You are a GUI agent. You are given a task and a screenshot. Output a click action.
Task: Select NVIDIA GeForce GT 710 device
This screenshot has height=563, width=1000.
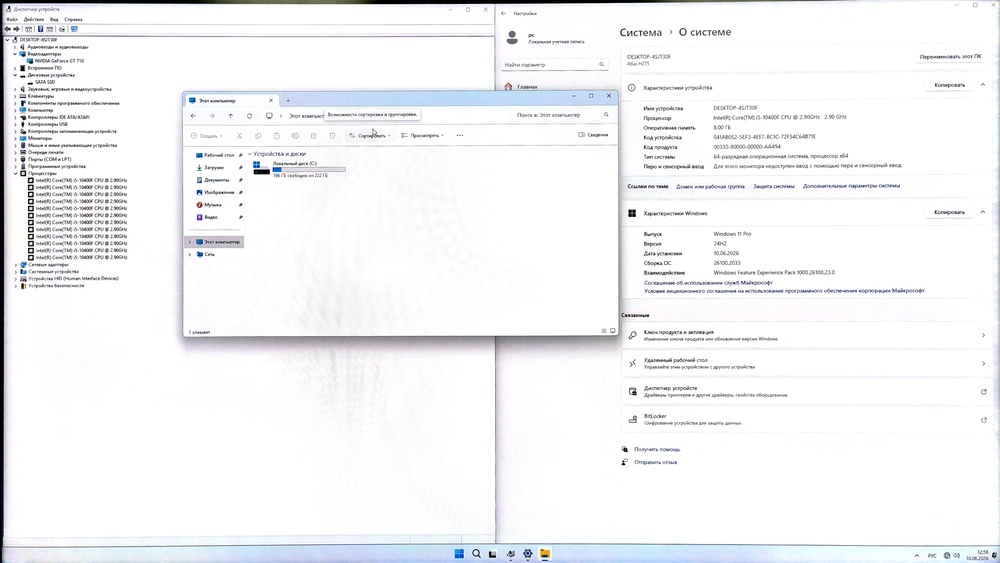[59, 61]
